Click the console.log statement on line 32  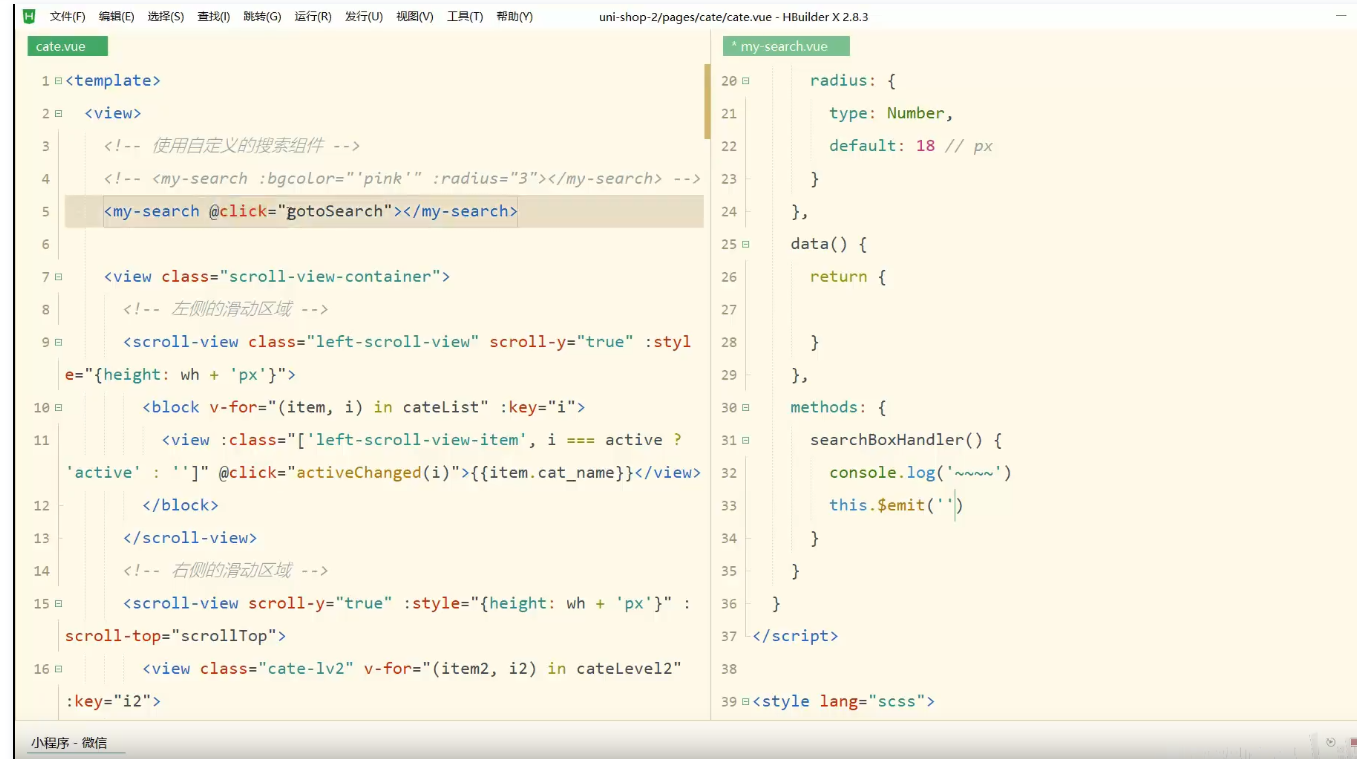[921, 473]
